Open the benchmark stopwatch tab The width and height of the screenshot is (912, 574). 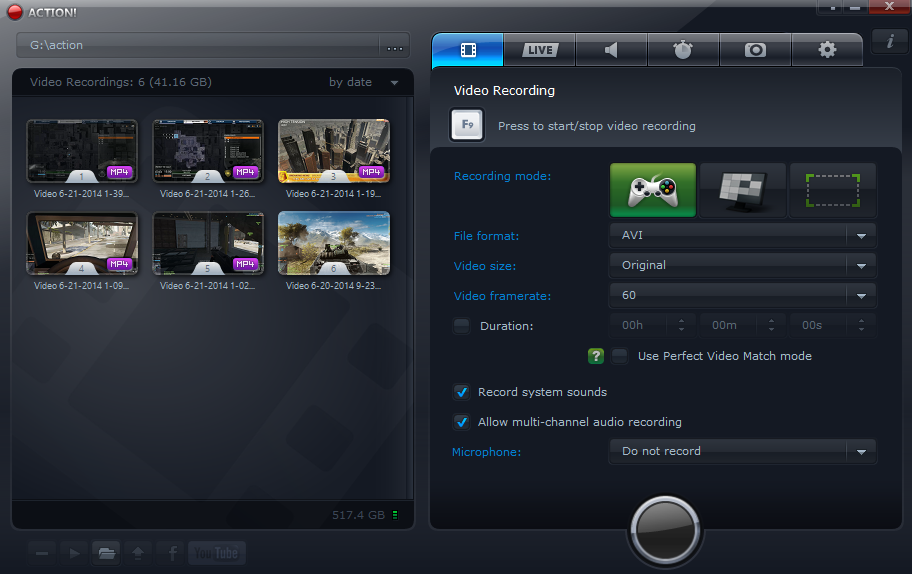pyautogui.click(x=683, y=50)
